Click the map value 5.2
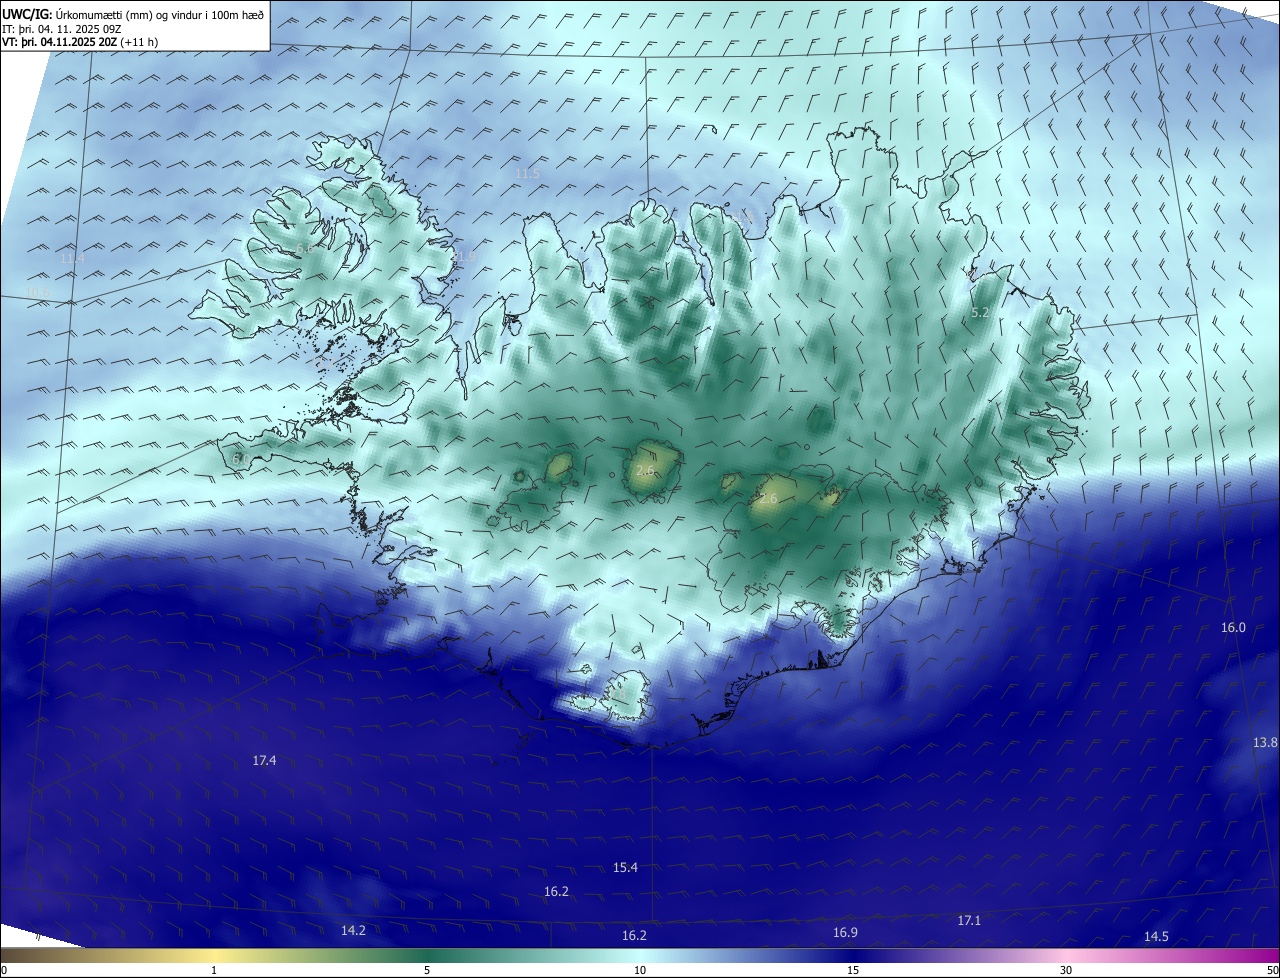The image size is (1280, 978). 981,313
